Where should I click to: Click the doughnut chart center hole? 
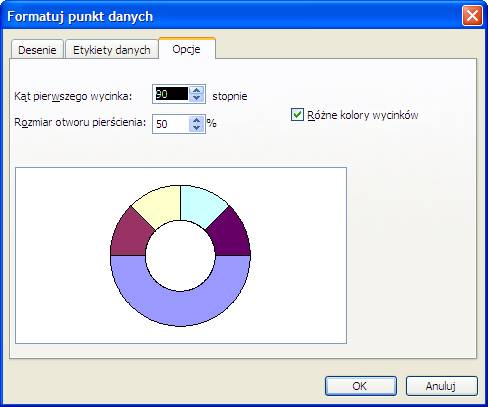click(180, 256)
